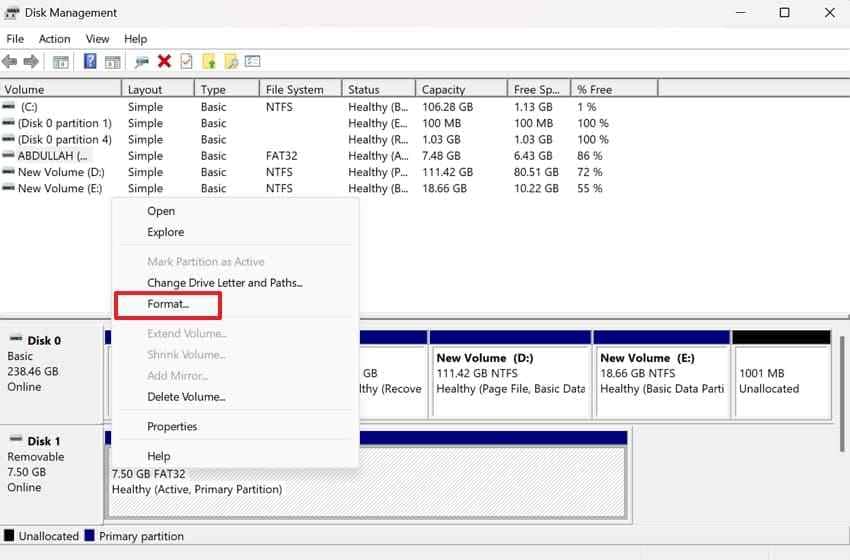The image size is (850, 560).
Task: Click the disk icon next to Disk 1
Action: click(16, 440)
